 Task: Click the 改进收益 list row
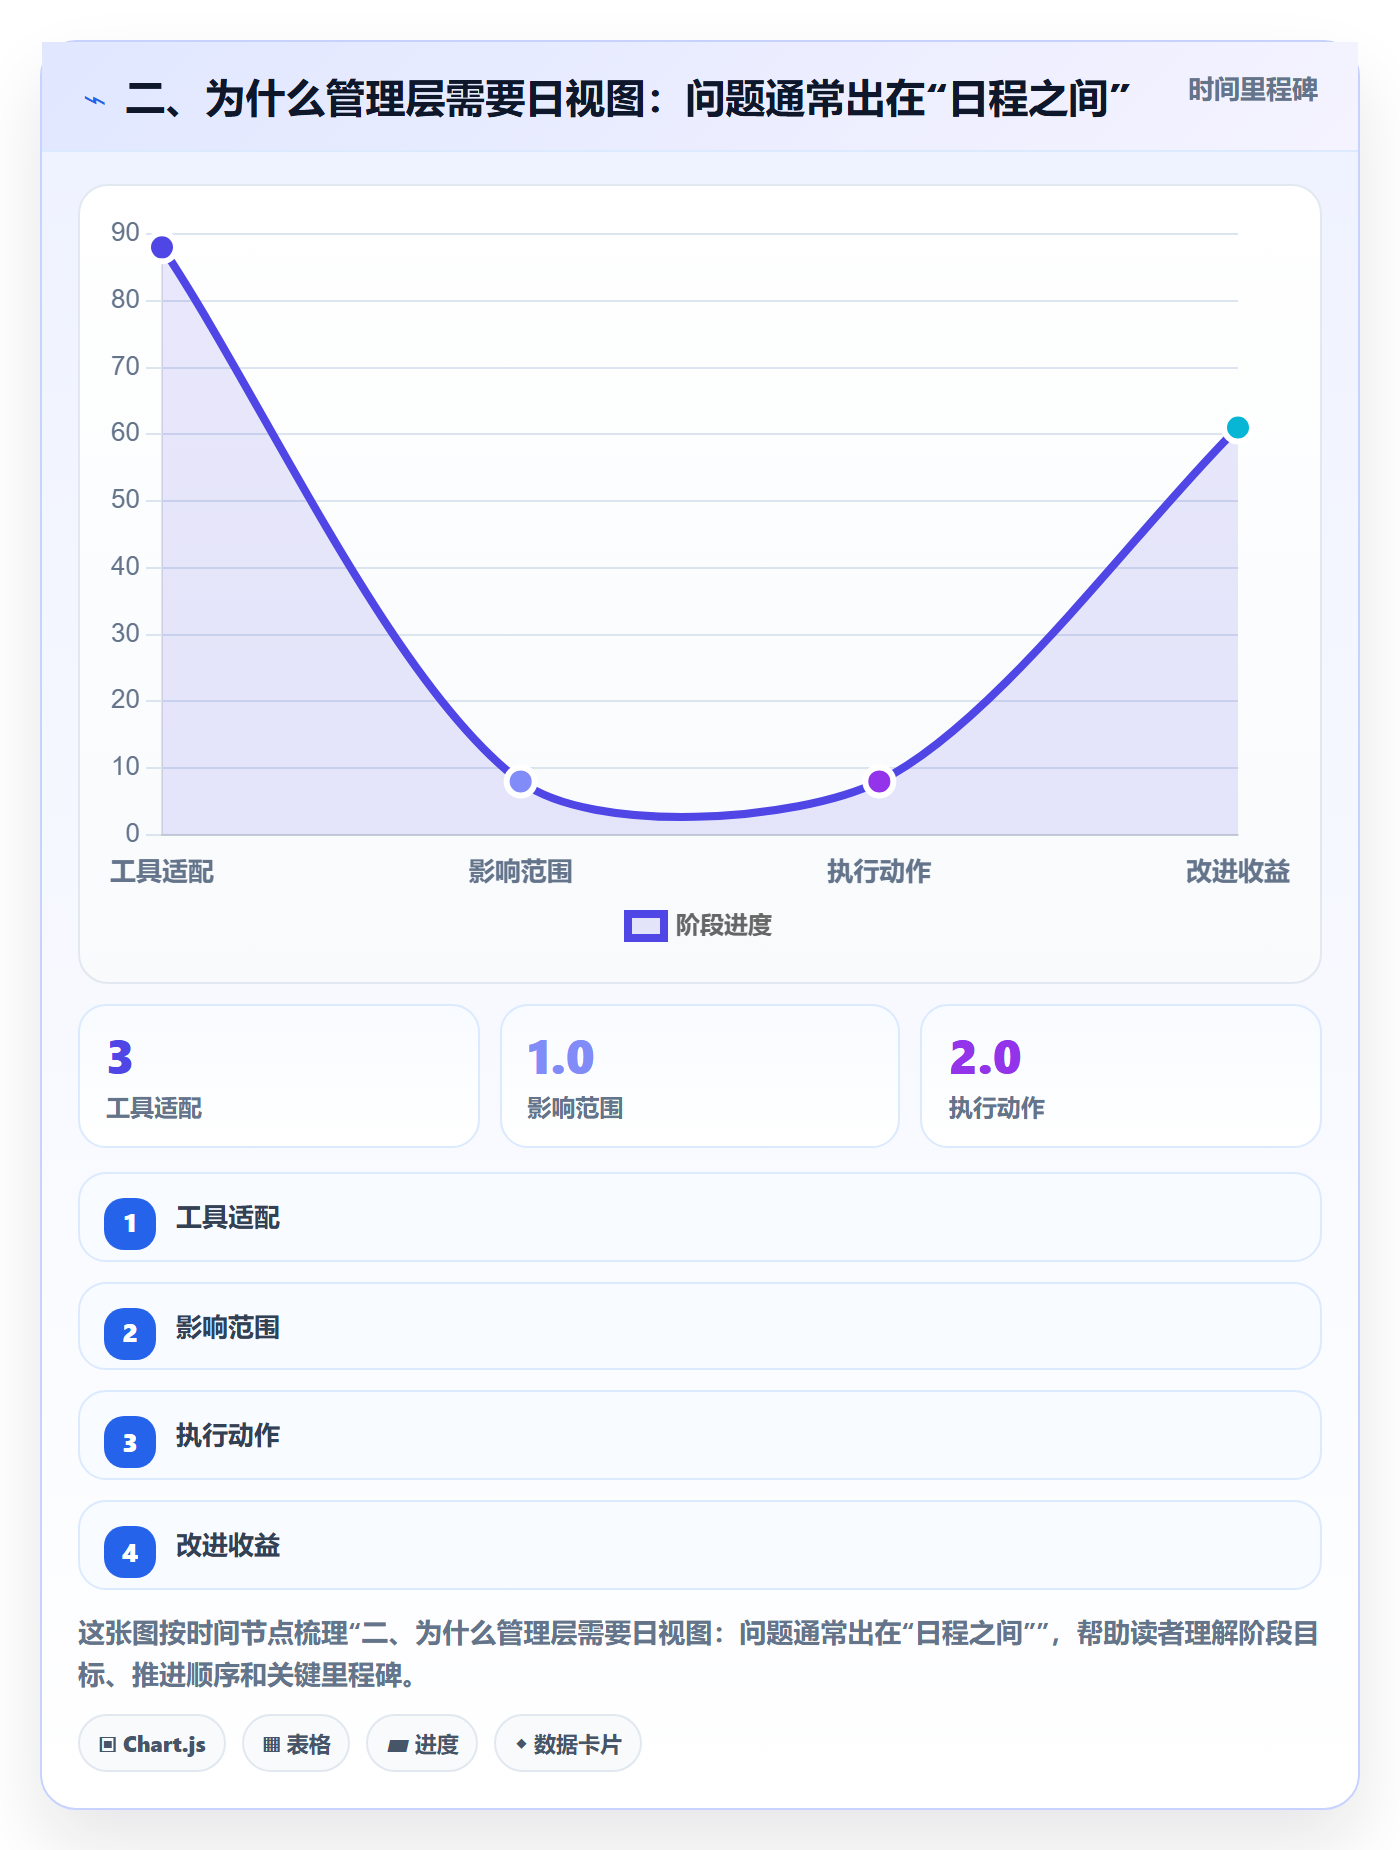coord(700,1545)
